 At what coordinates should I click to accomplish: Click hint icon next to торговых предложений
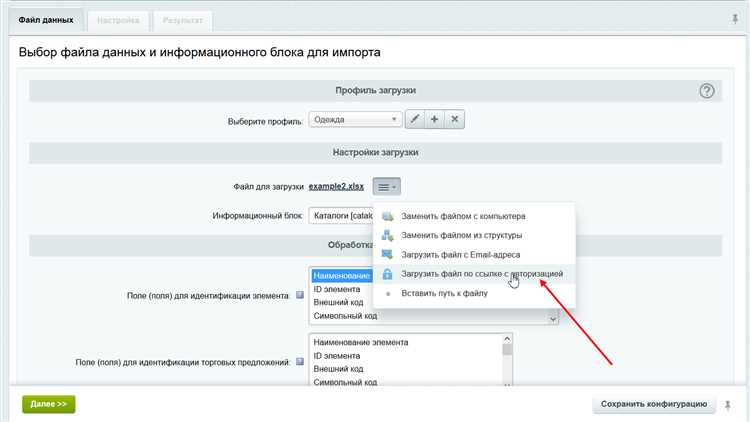[x=300, y=362]
